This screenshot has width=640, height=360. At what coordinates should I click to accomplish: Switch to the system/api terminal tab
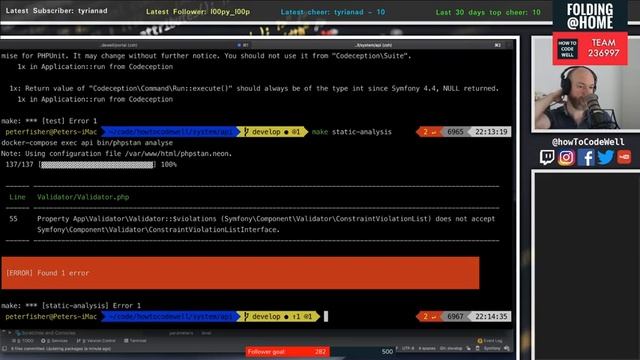[x=373, y=45]
